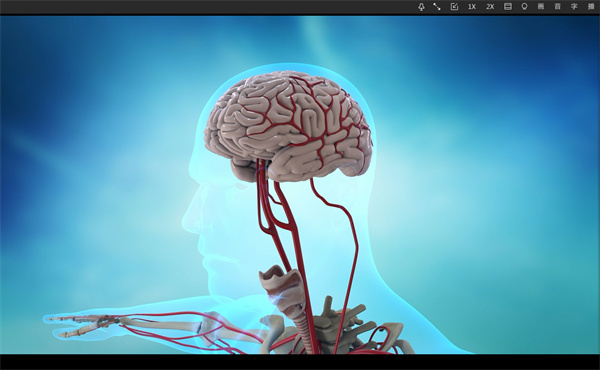Viewport: 600px width, 370px height.
Task: Click the square-with-arrow mini window icon
Action: click(454, 7)
